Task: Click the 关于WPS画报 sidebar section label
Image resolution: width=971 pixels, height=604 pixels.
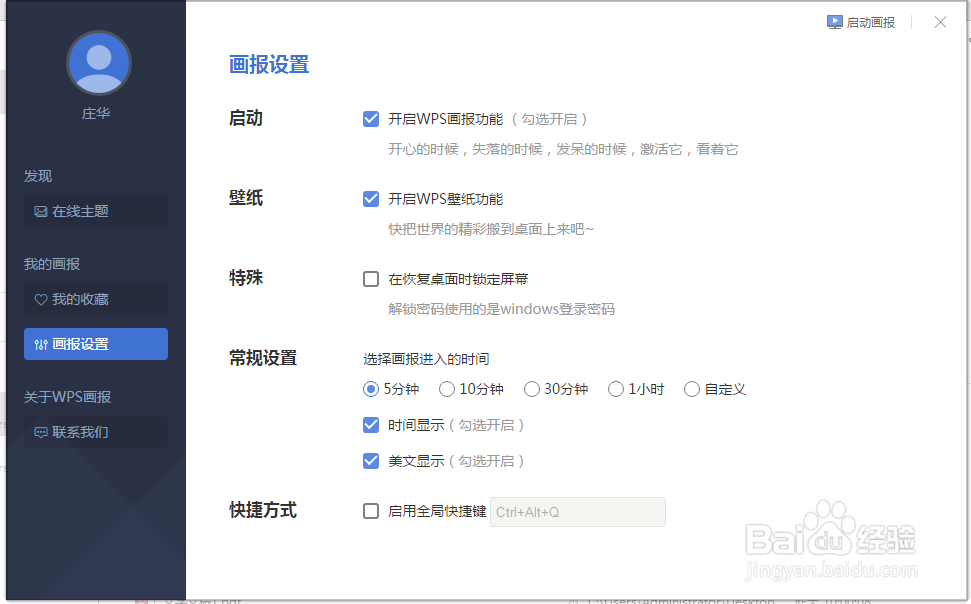Action: pos(67,397)
